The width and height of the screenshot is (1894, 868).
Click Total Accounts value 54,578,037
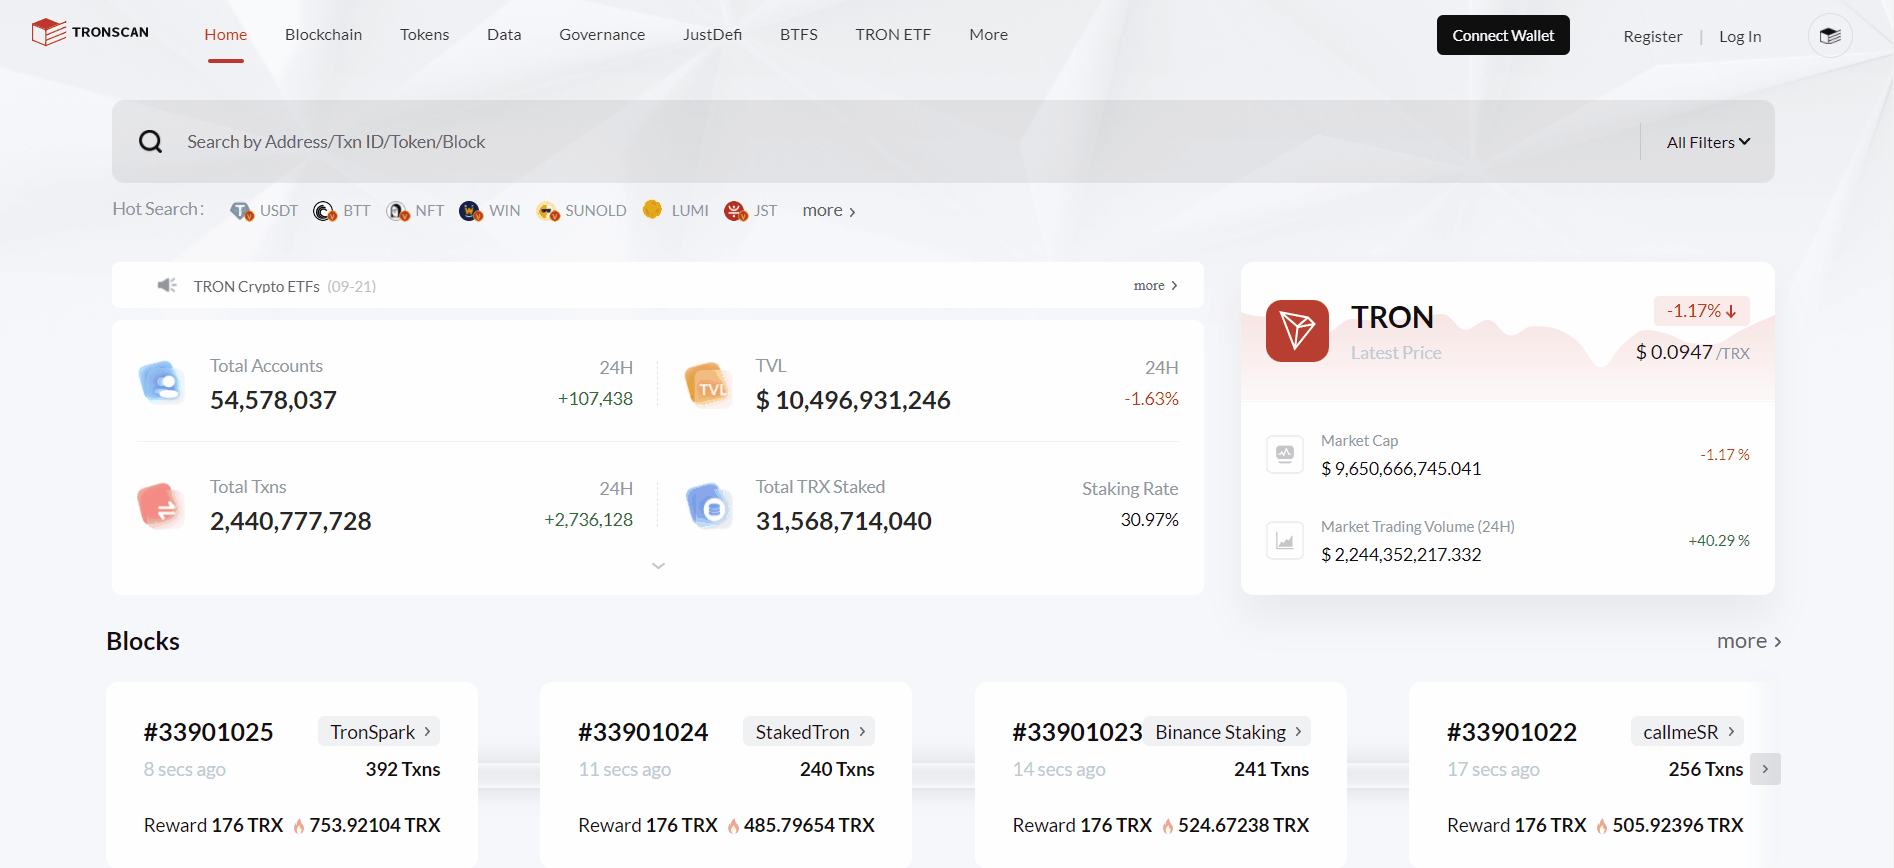coord(273,400)
